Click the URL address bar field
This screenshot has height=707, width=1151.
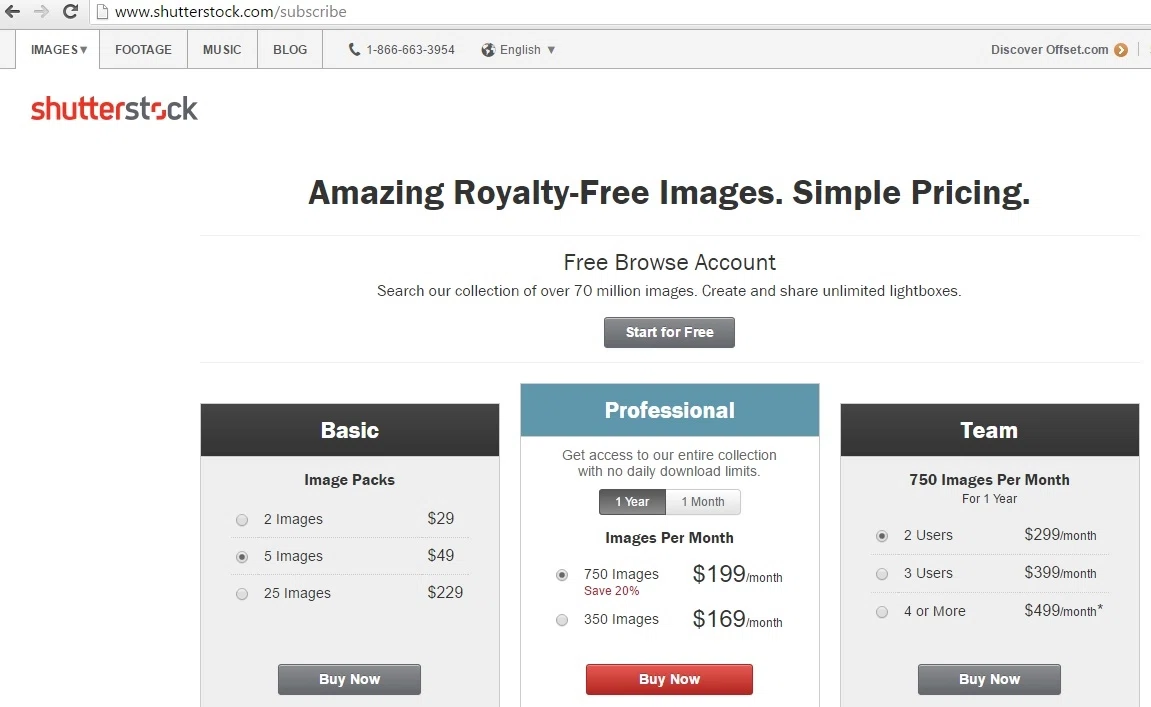620,12
